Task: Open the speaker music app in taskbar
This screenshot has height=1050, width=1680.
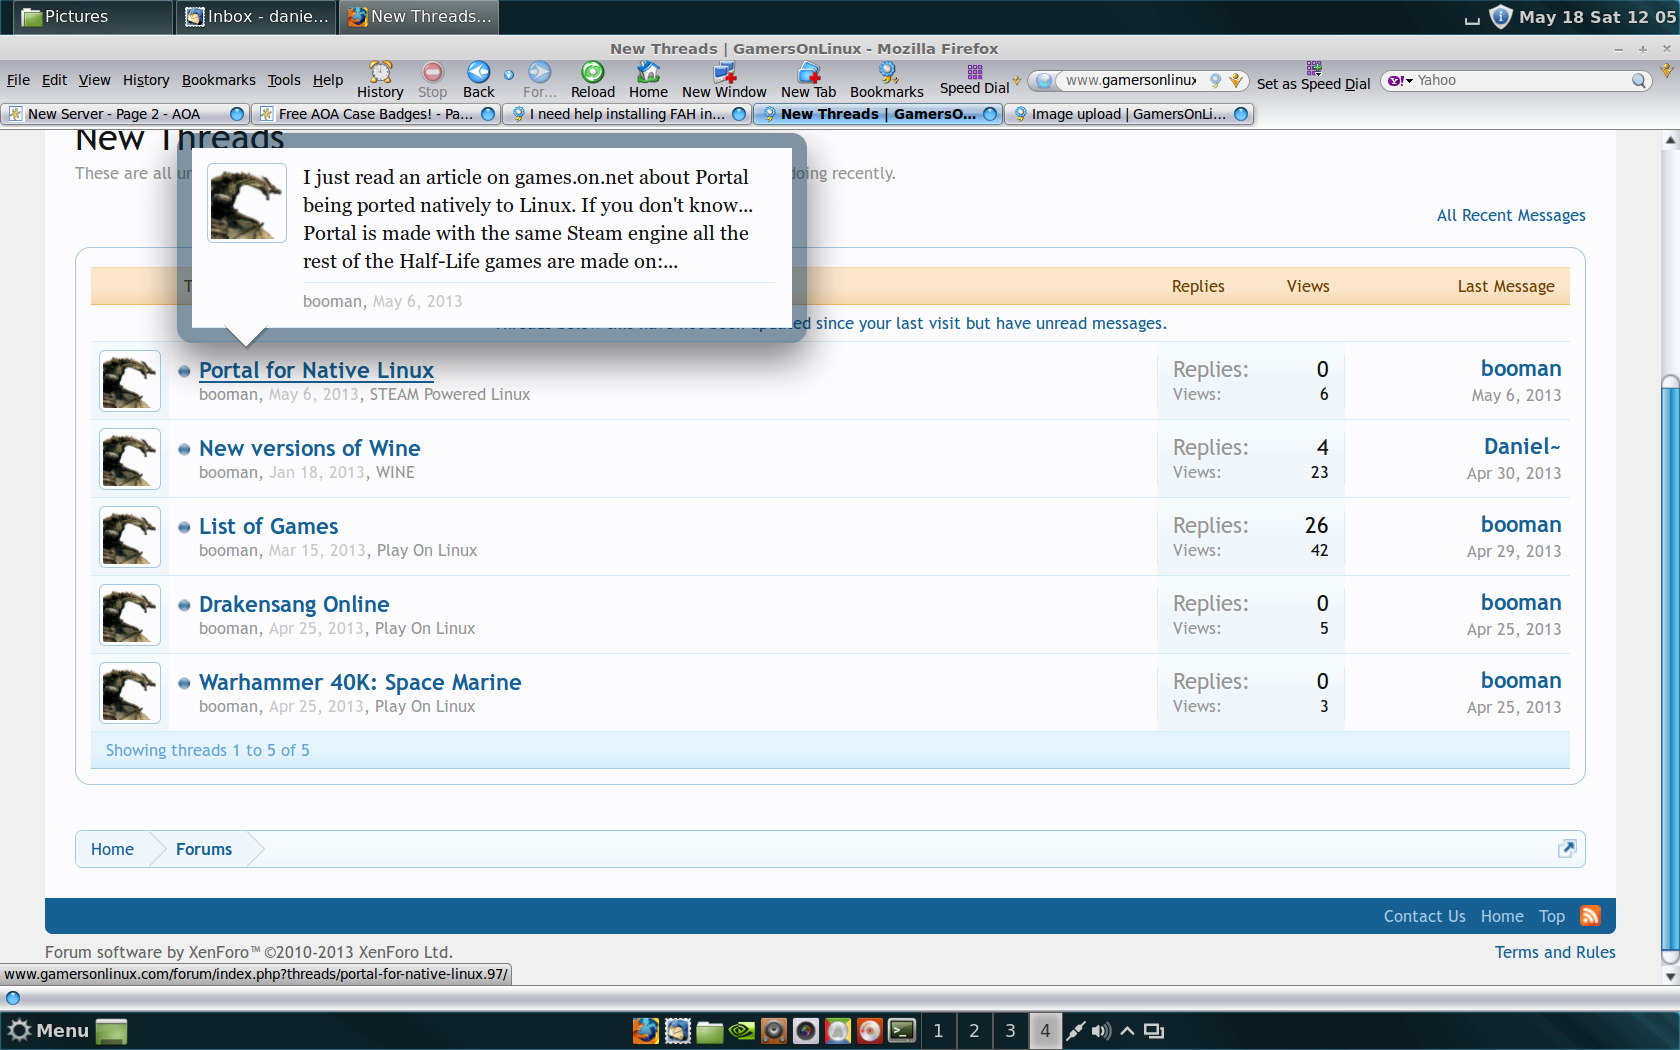Action: coord(774,1030)
